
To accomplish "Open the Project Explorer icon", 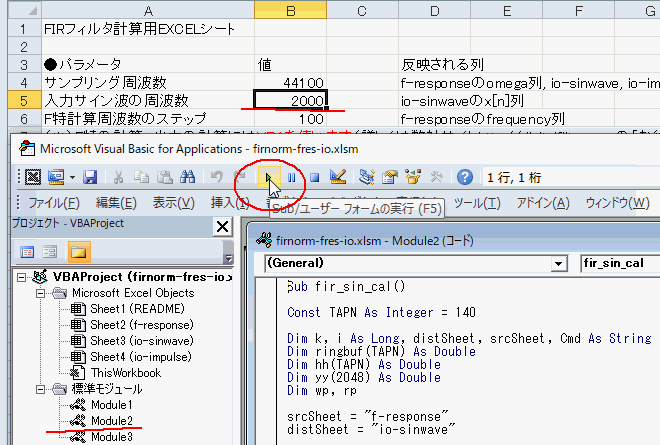I will 367,177.
